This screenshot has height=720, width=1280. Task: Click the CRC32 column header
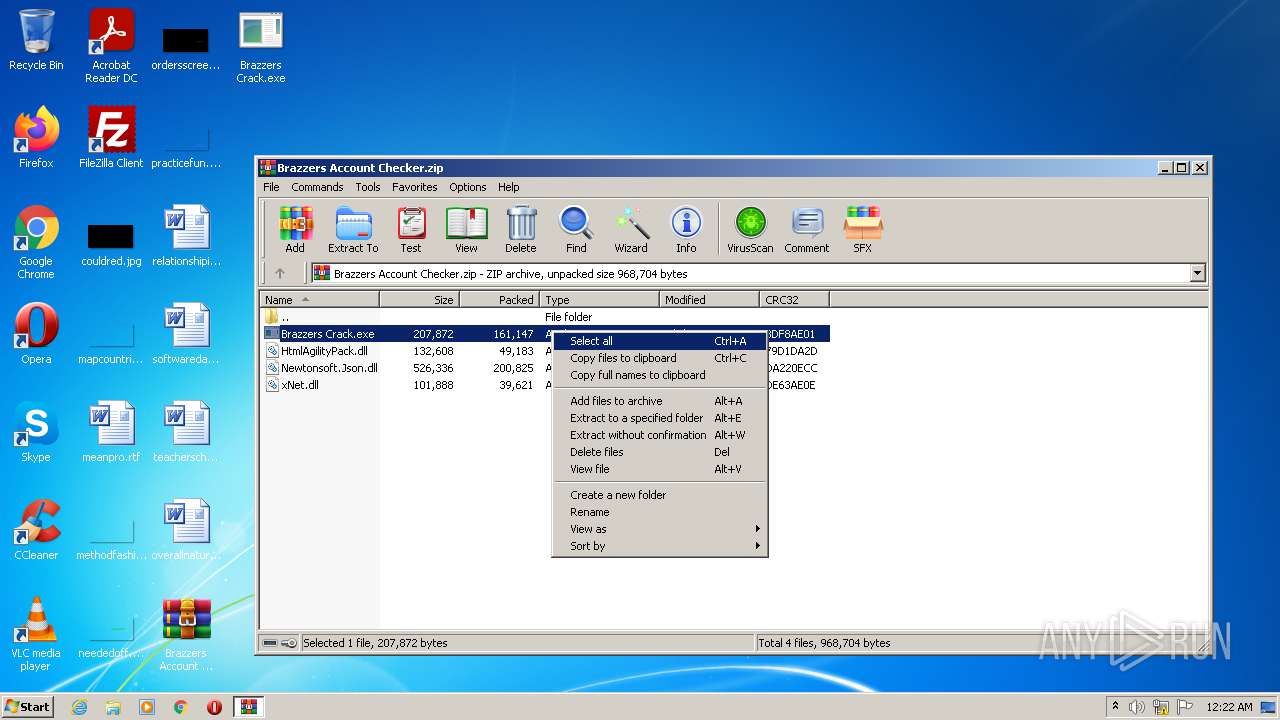[794, 299]
